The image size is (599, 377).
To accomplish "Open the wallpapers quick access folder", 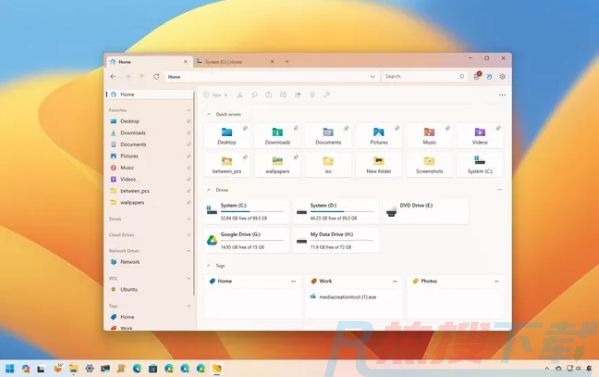I will tap(277, 165).
